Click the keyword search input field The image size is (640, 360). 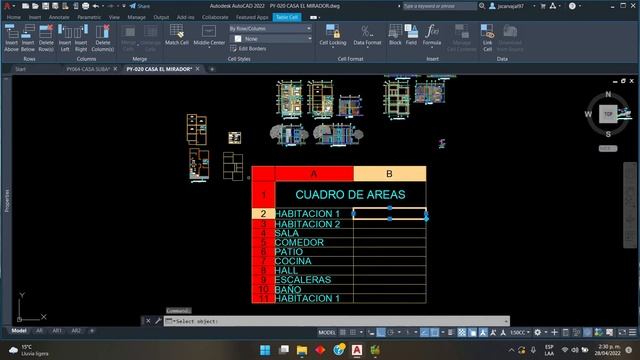pyautogui.click(x=439, y=6)
